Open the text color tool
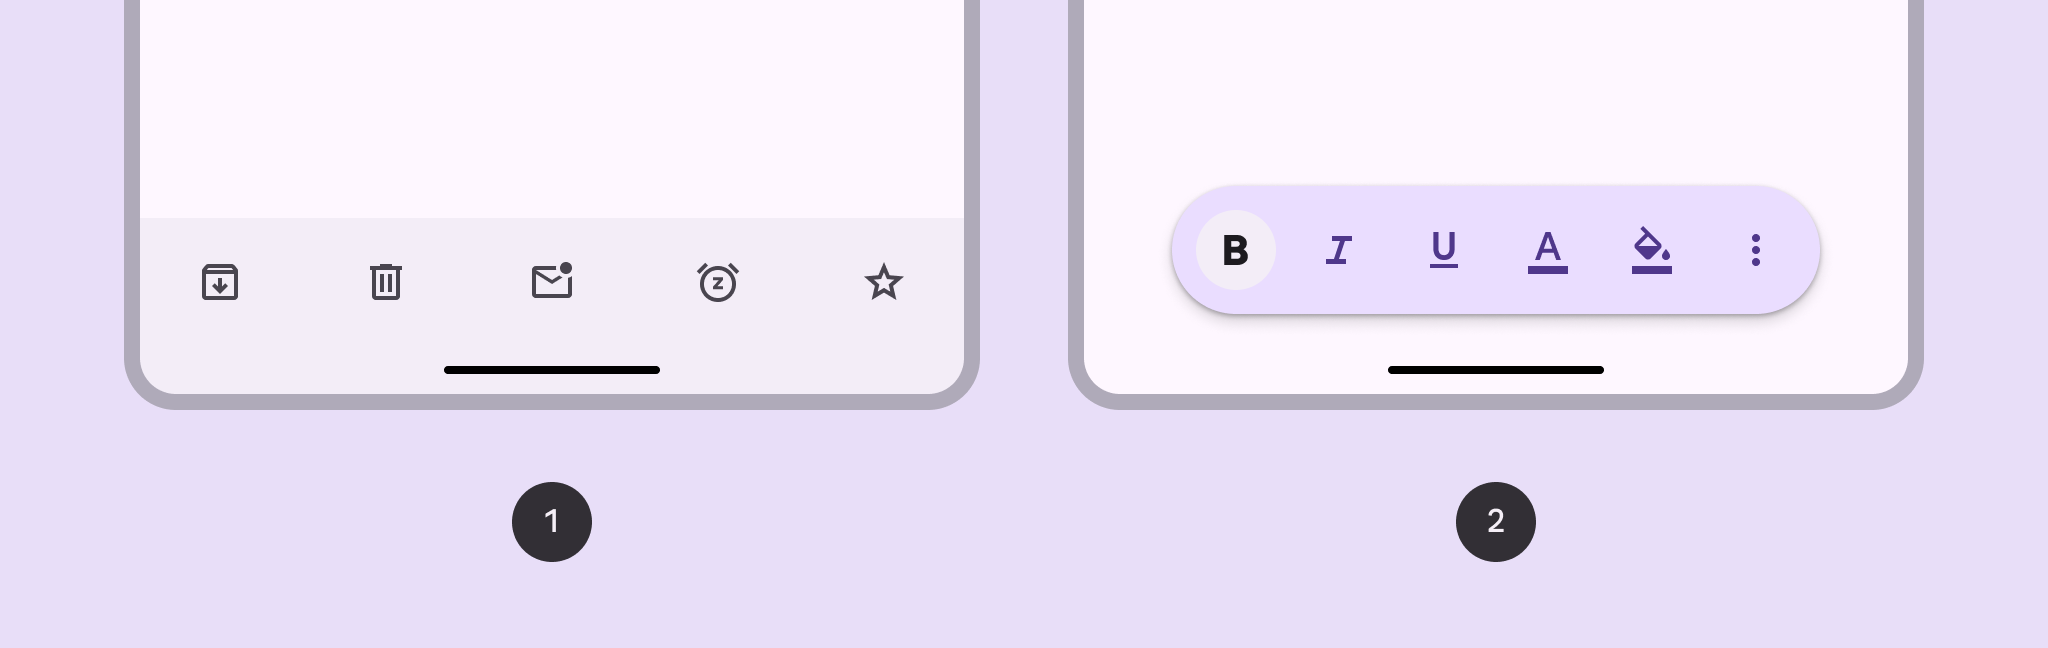Screen dimensions: 2048x648 (x=1548, y=250)
